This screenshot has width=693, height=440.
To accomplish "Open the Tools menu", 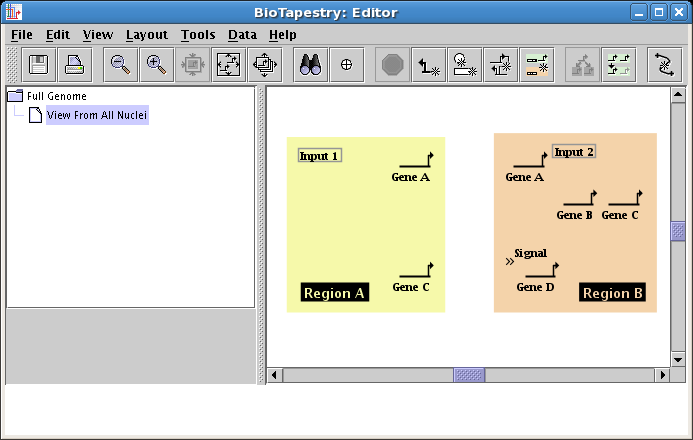I will (198, 34).
